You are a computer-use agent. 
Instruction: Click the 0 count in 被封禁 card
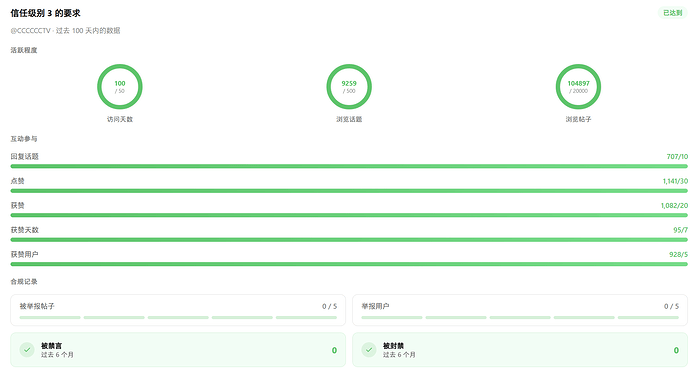(676, 350)
